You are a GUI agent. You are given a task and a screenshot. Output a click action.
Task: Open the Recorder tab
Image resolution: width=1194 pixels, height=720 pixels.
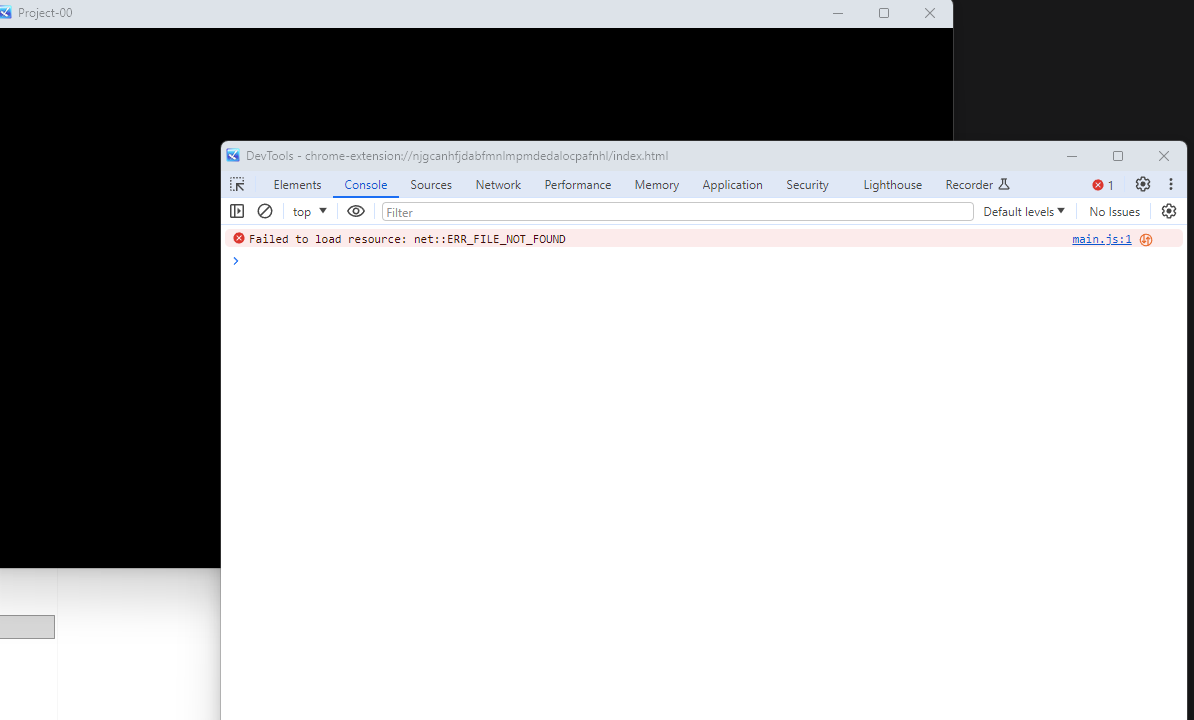(977, 185)
